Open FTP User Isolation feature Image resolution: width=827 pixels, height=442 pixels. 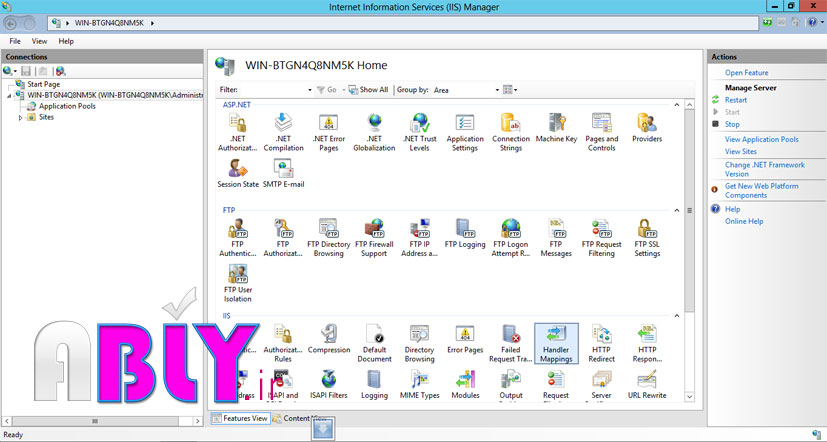(x=238, y=284)
